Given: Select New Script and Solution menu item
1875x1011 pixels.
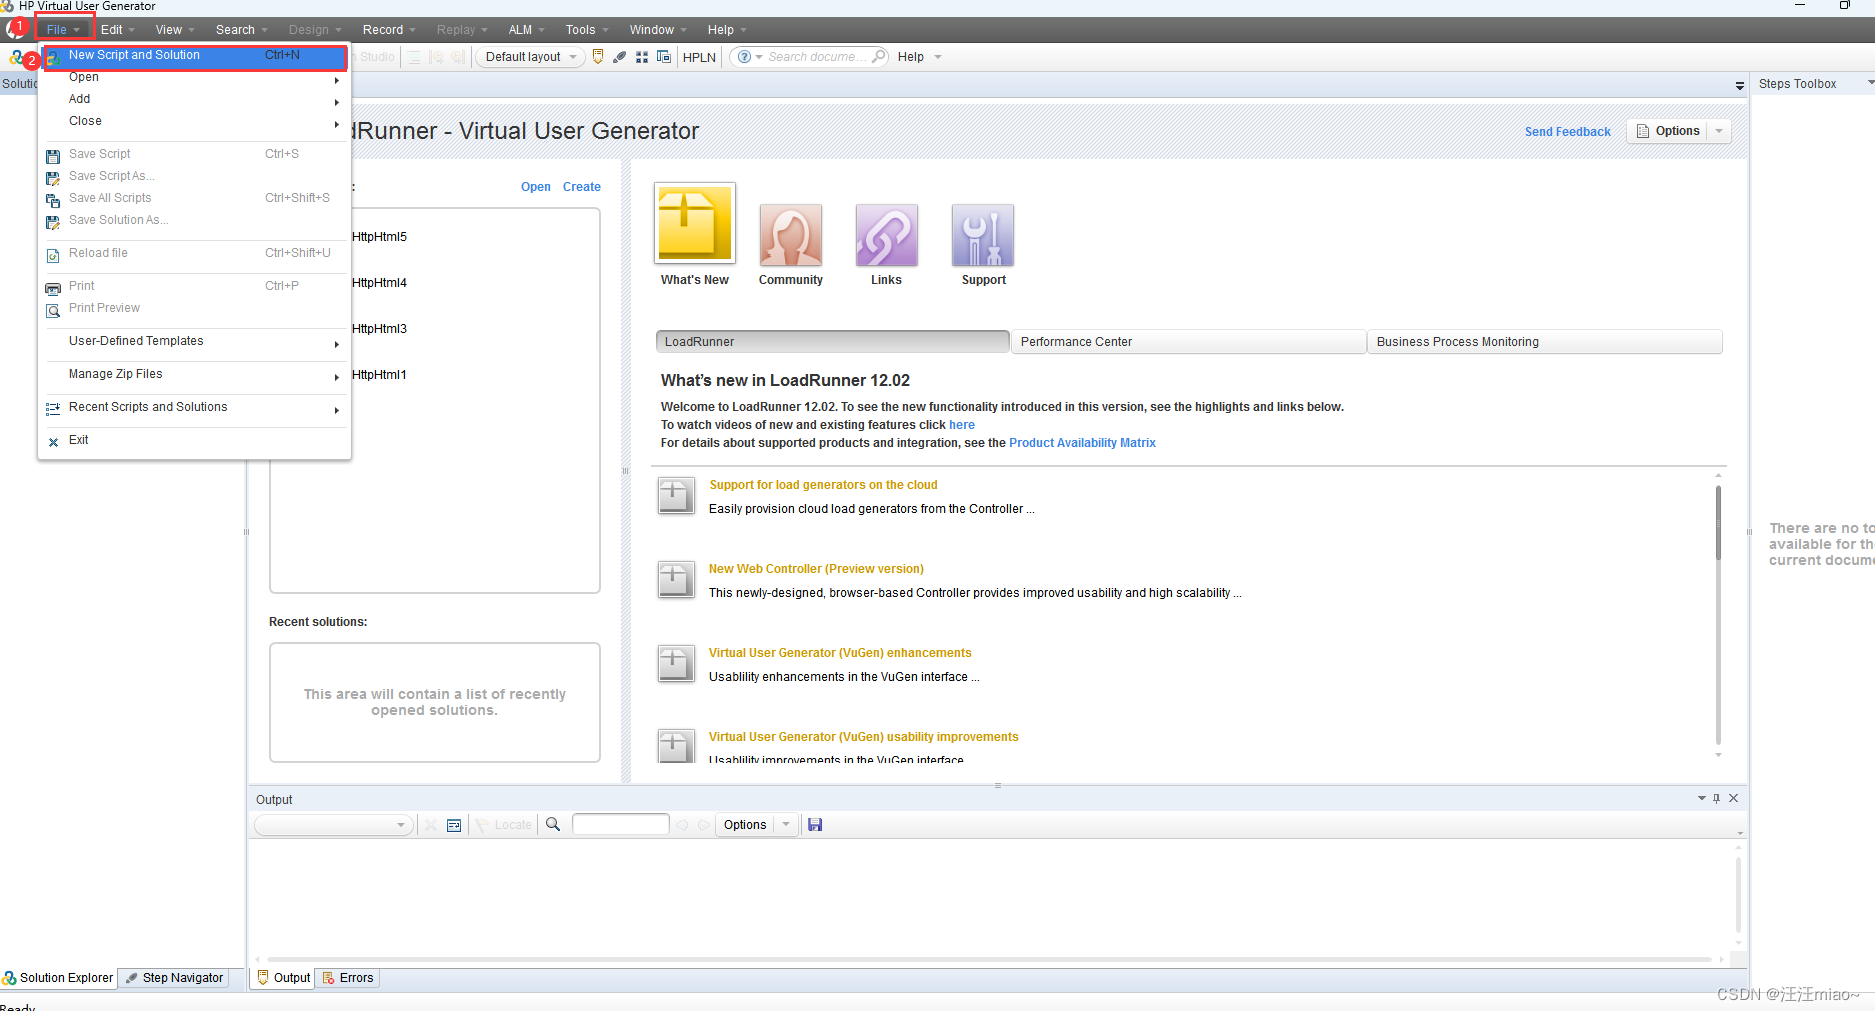Looking at the screenshot, I should point(195,56).
